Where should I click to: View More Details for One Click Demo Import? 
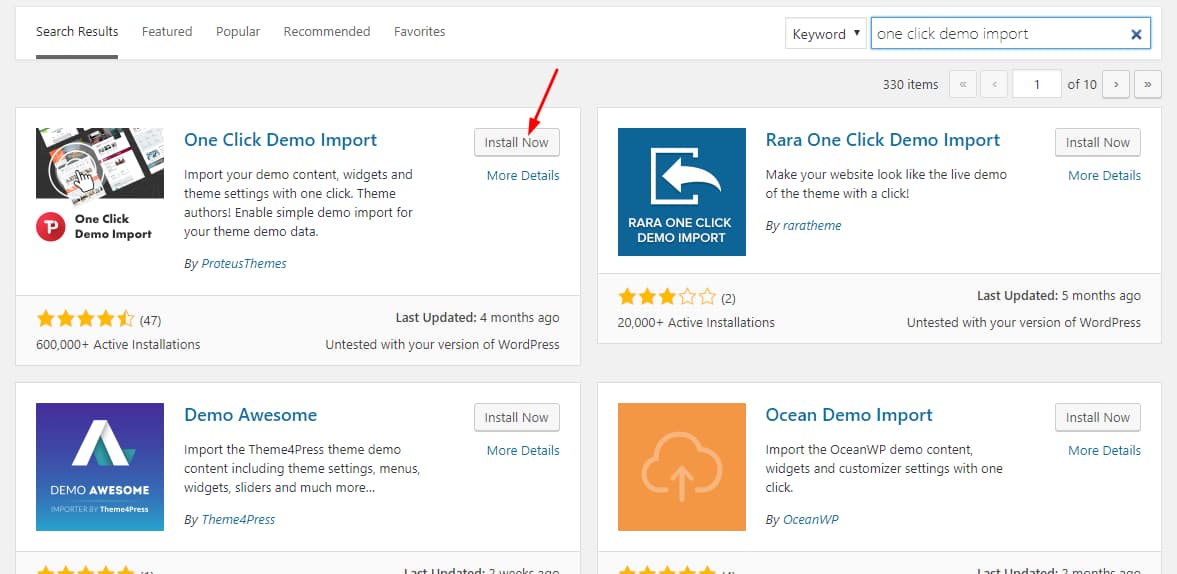click(x=523, y=176)
